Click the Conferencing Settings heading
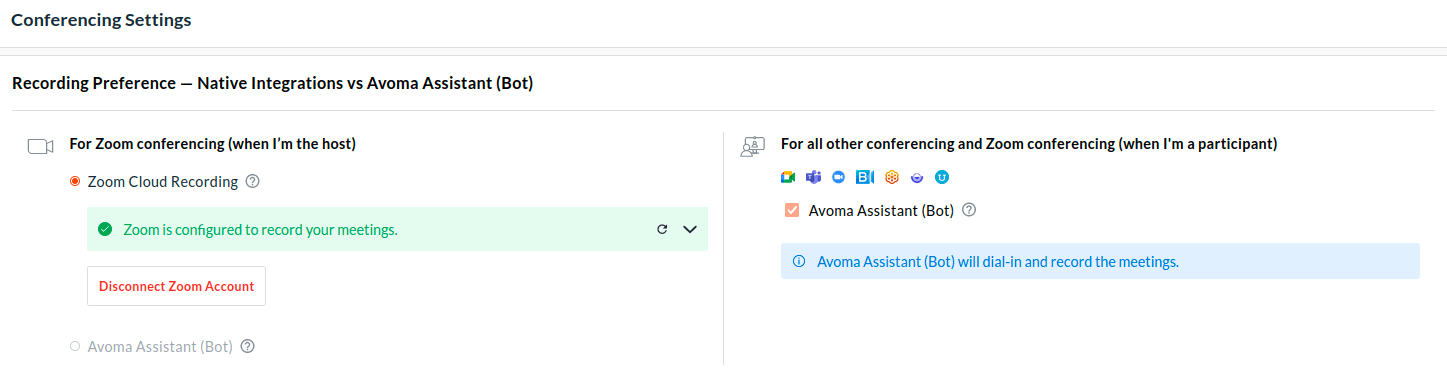Image resolution: width=1447 pixels, height=386 pixels. pyautogui.click(x=101, y=20)
